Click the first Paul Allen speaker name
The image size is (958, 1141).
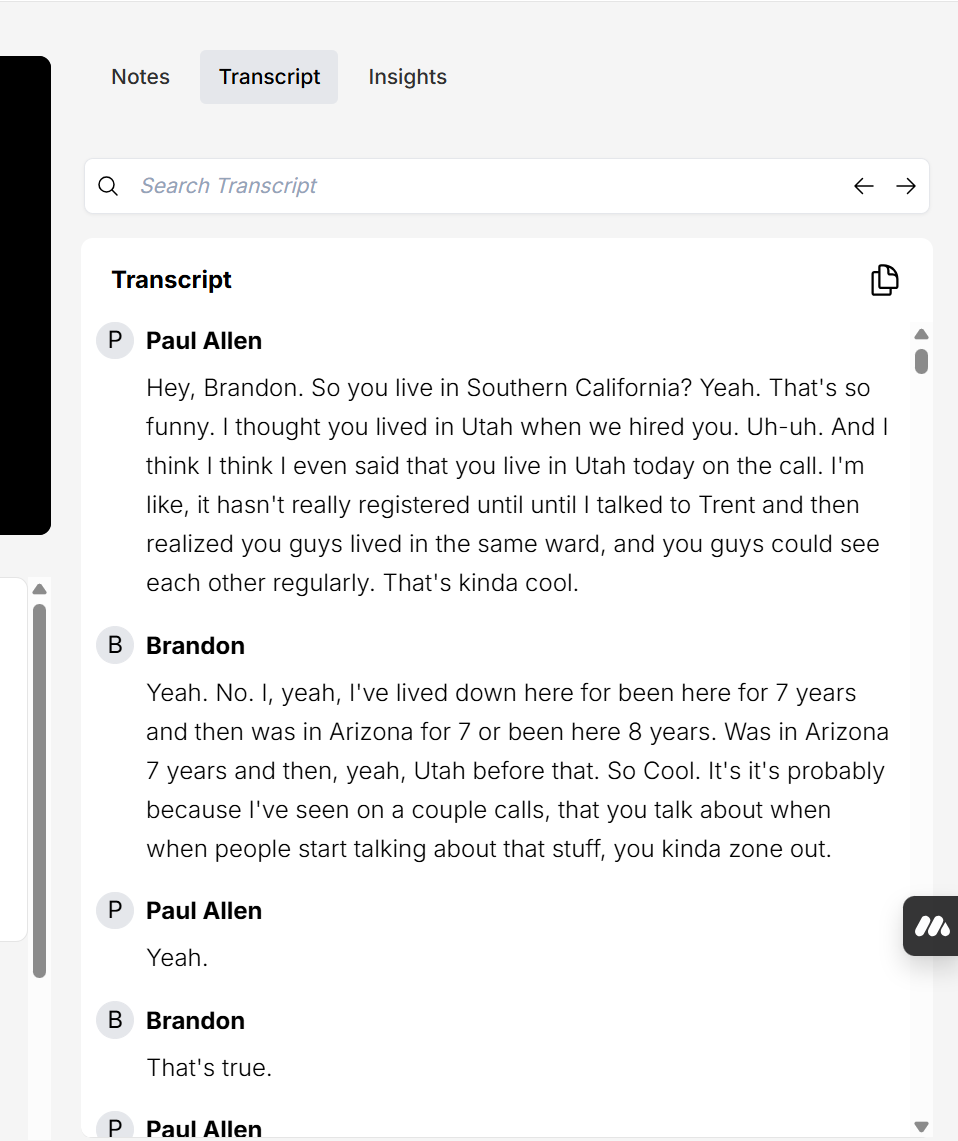coord(204,340)
